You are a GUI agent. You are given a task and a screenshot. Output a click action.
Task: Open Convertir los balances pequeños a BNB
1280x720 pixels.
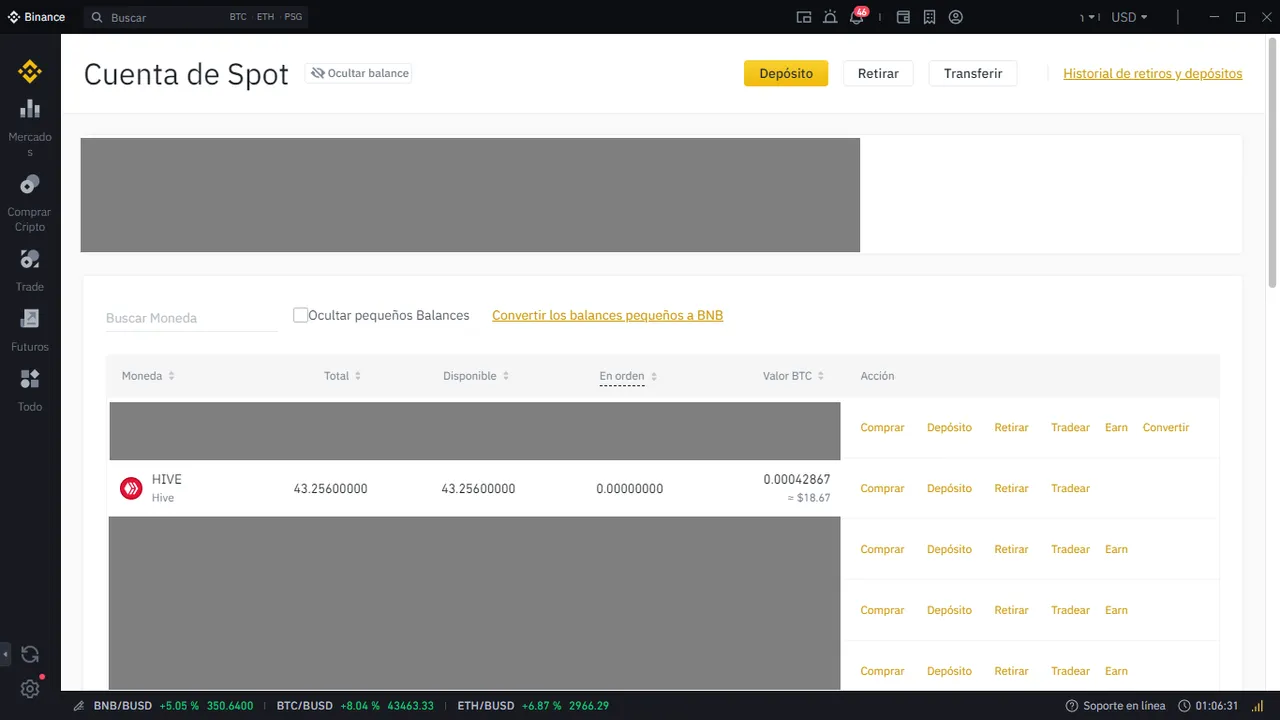[607, 315]
